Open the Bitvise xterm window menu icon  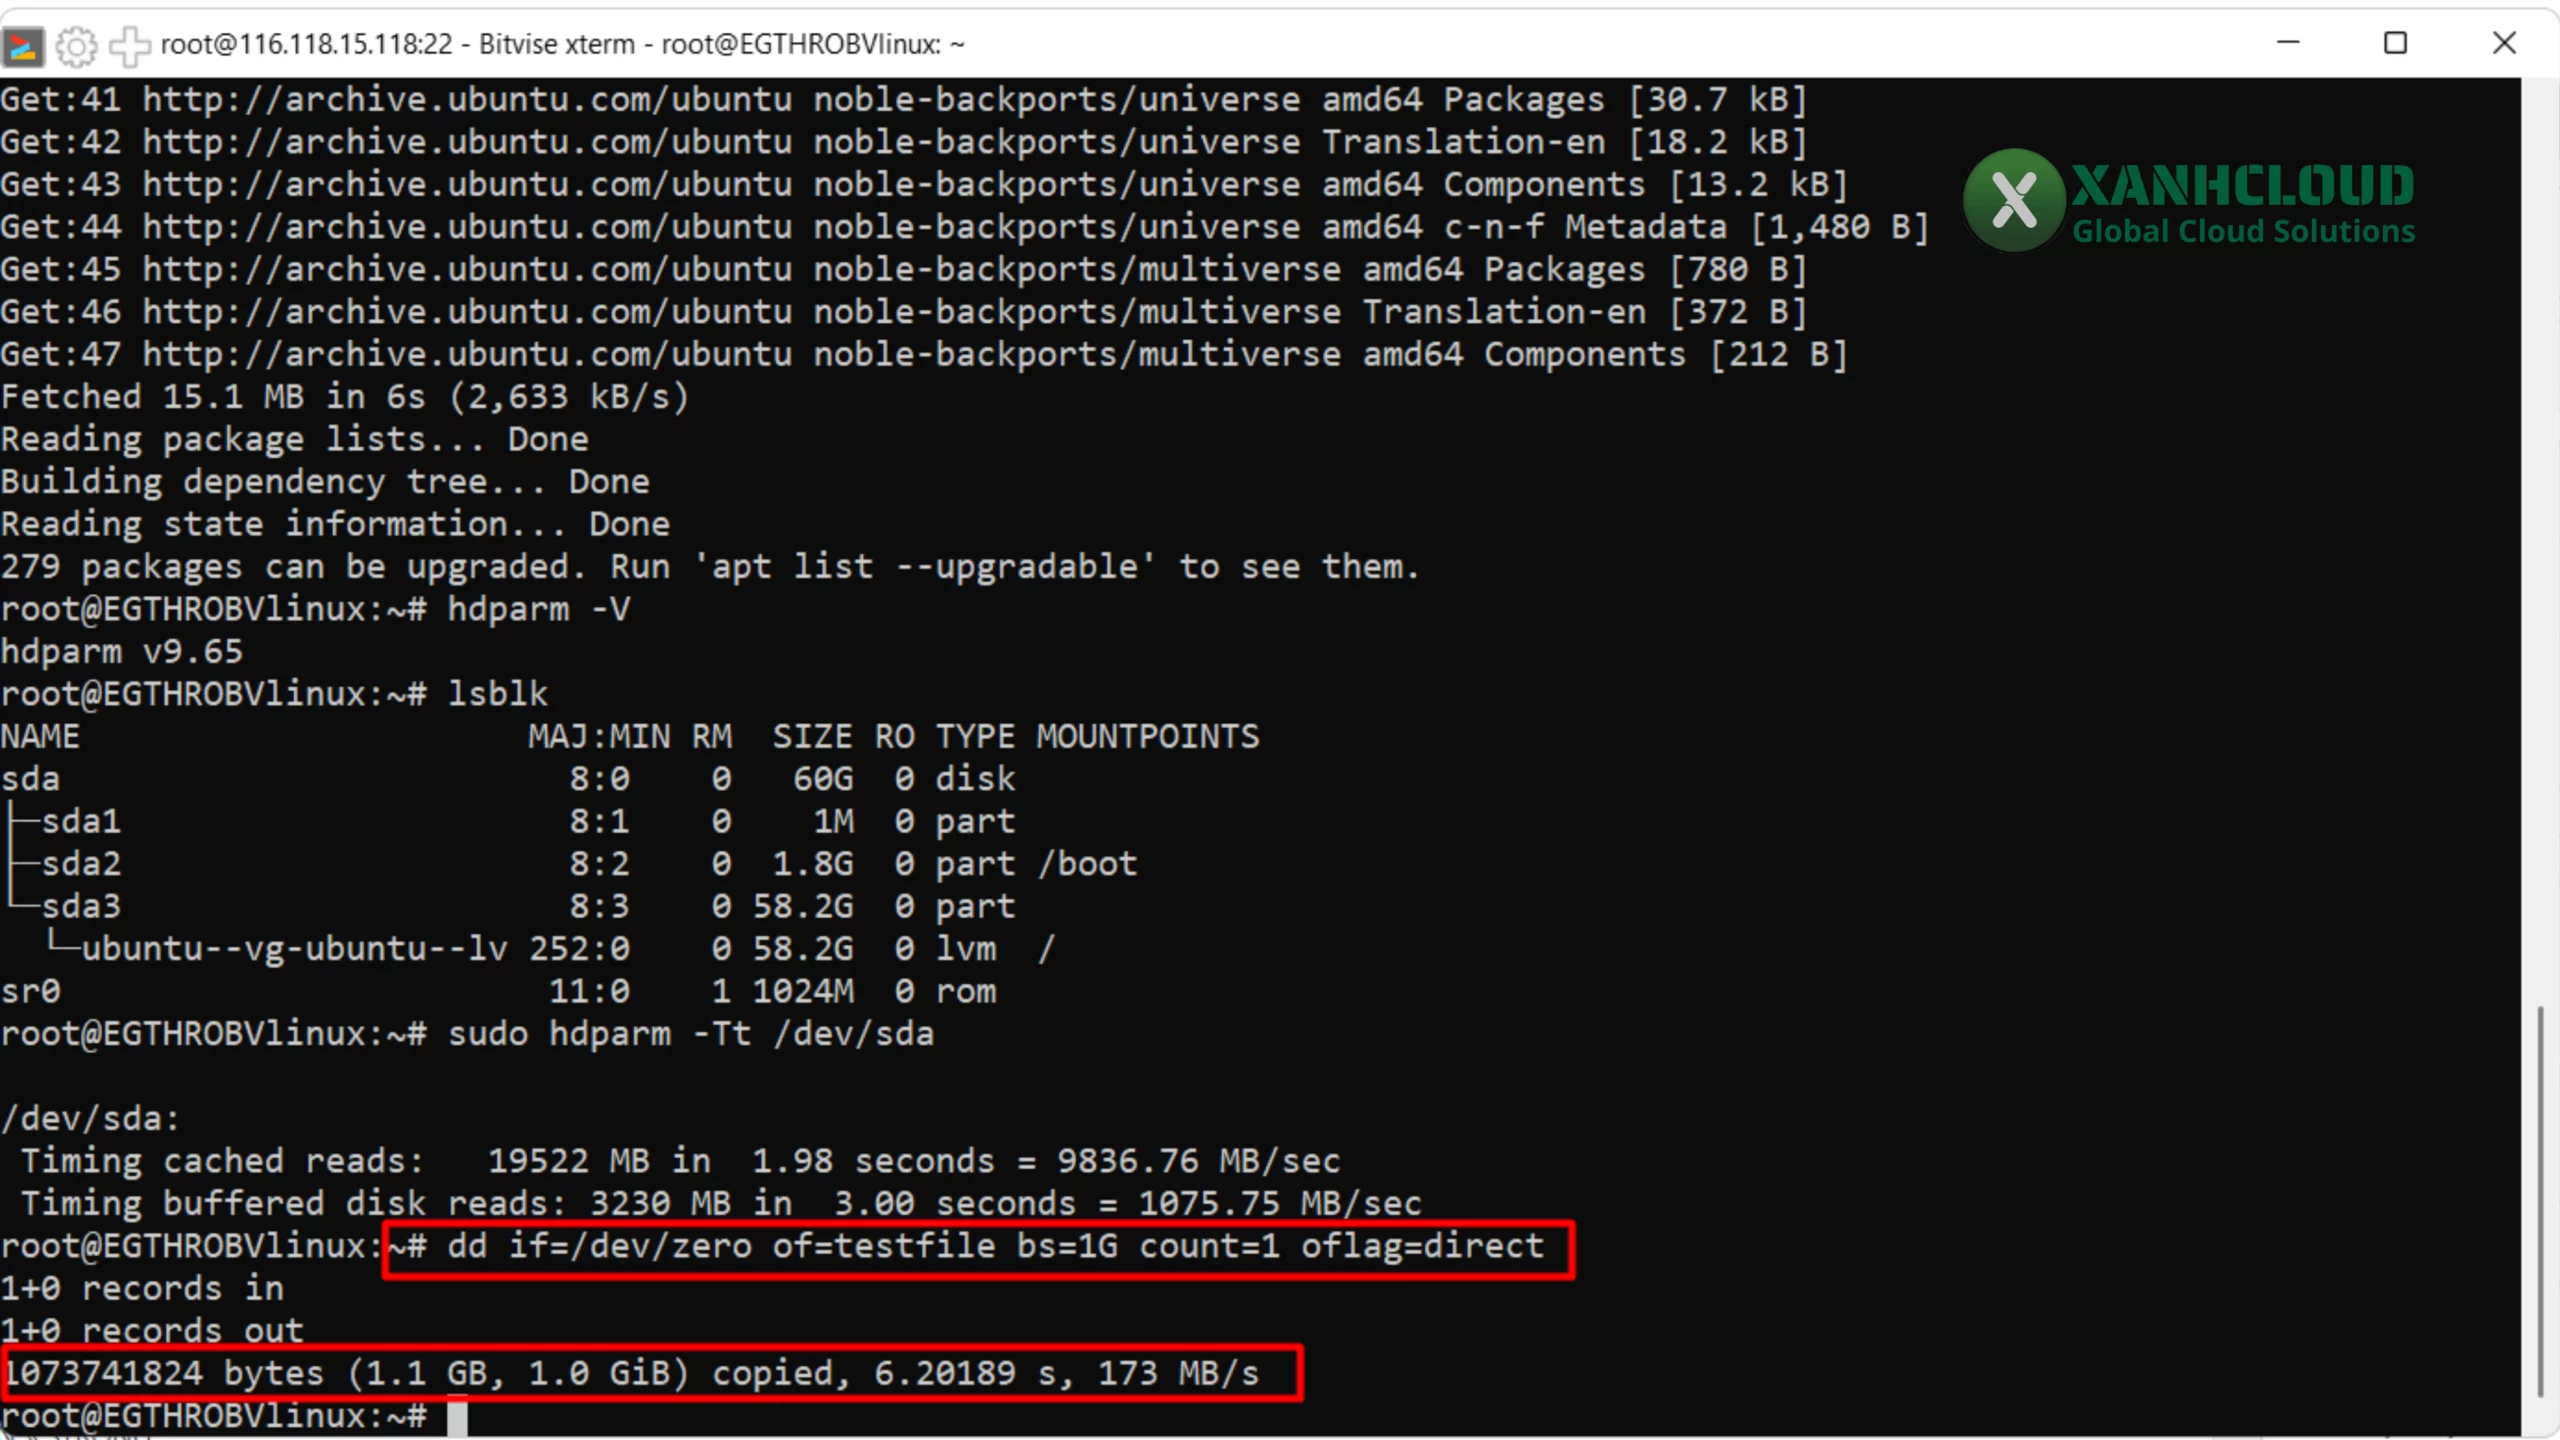[22, 45]
